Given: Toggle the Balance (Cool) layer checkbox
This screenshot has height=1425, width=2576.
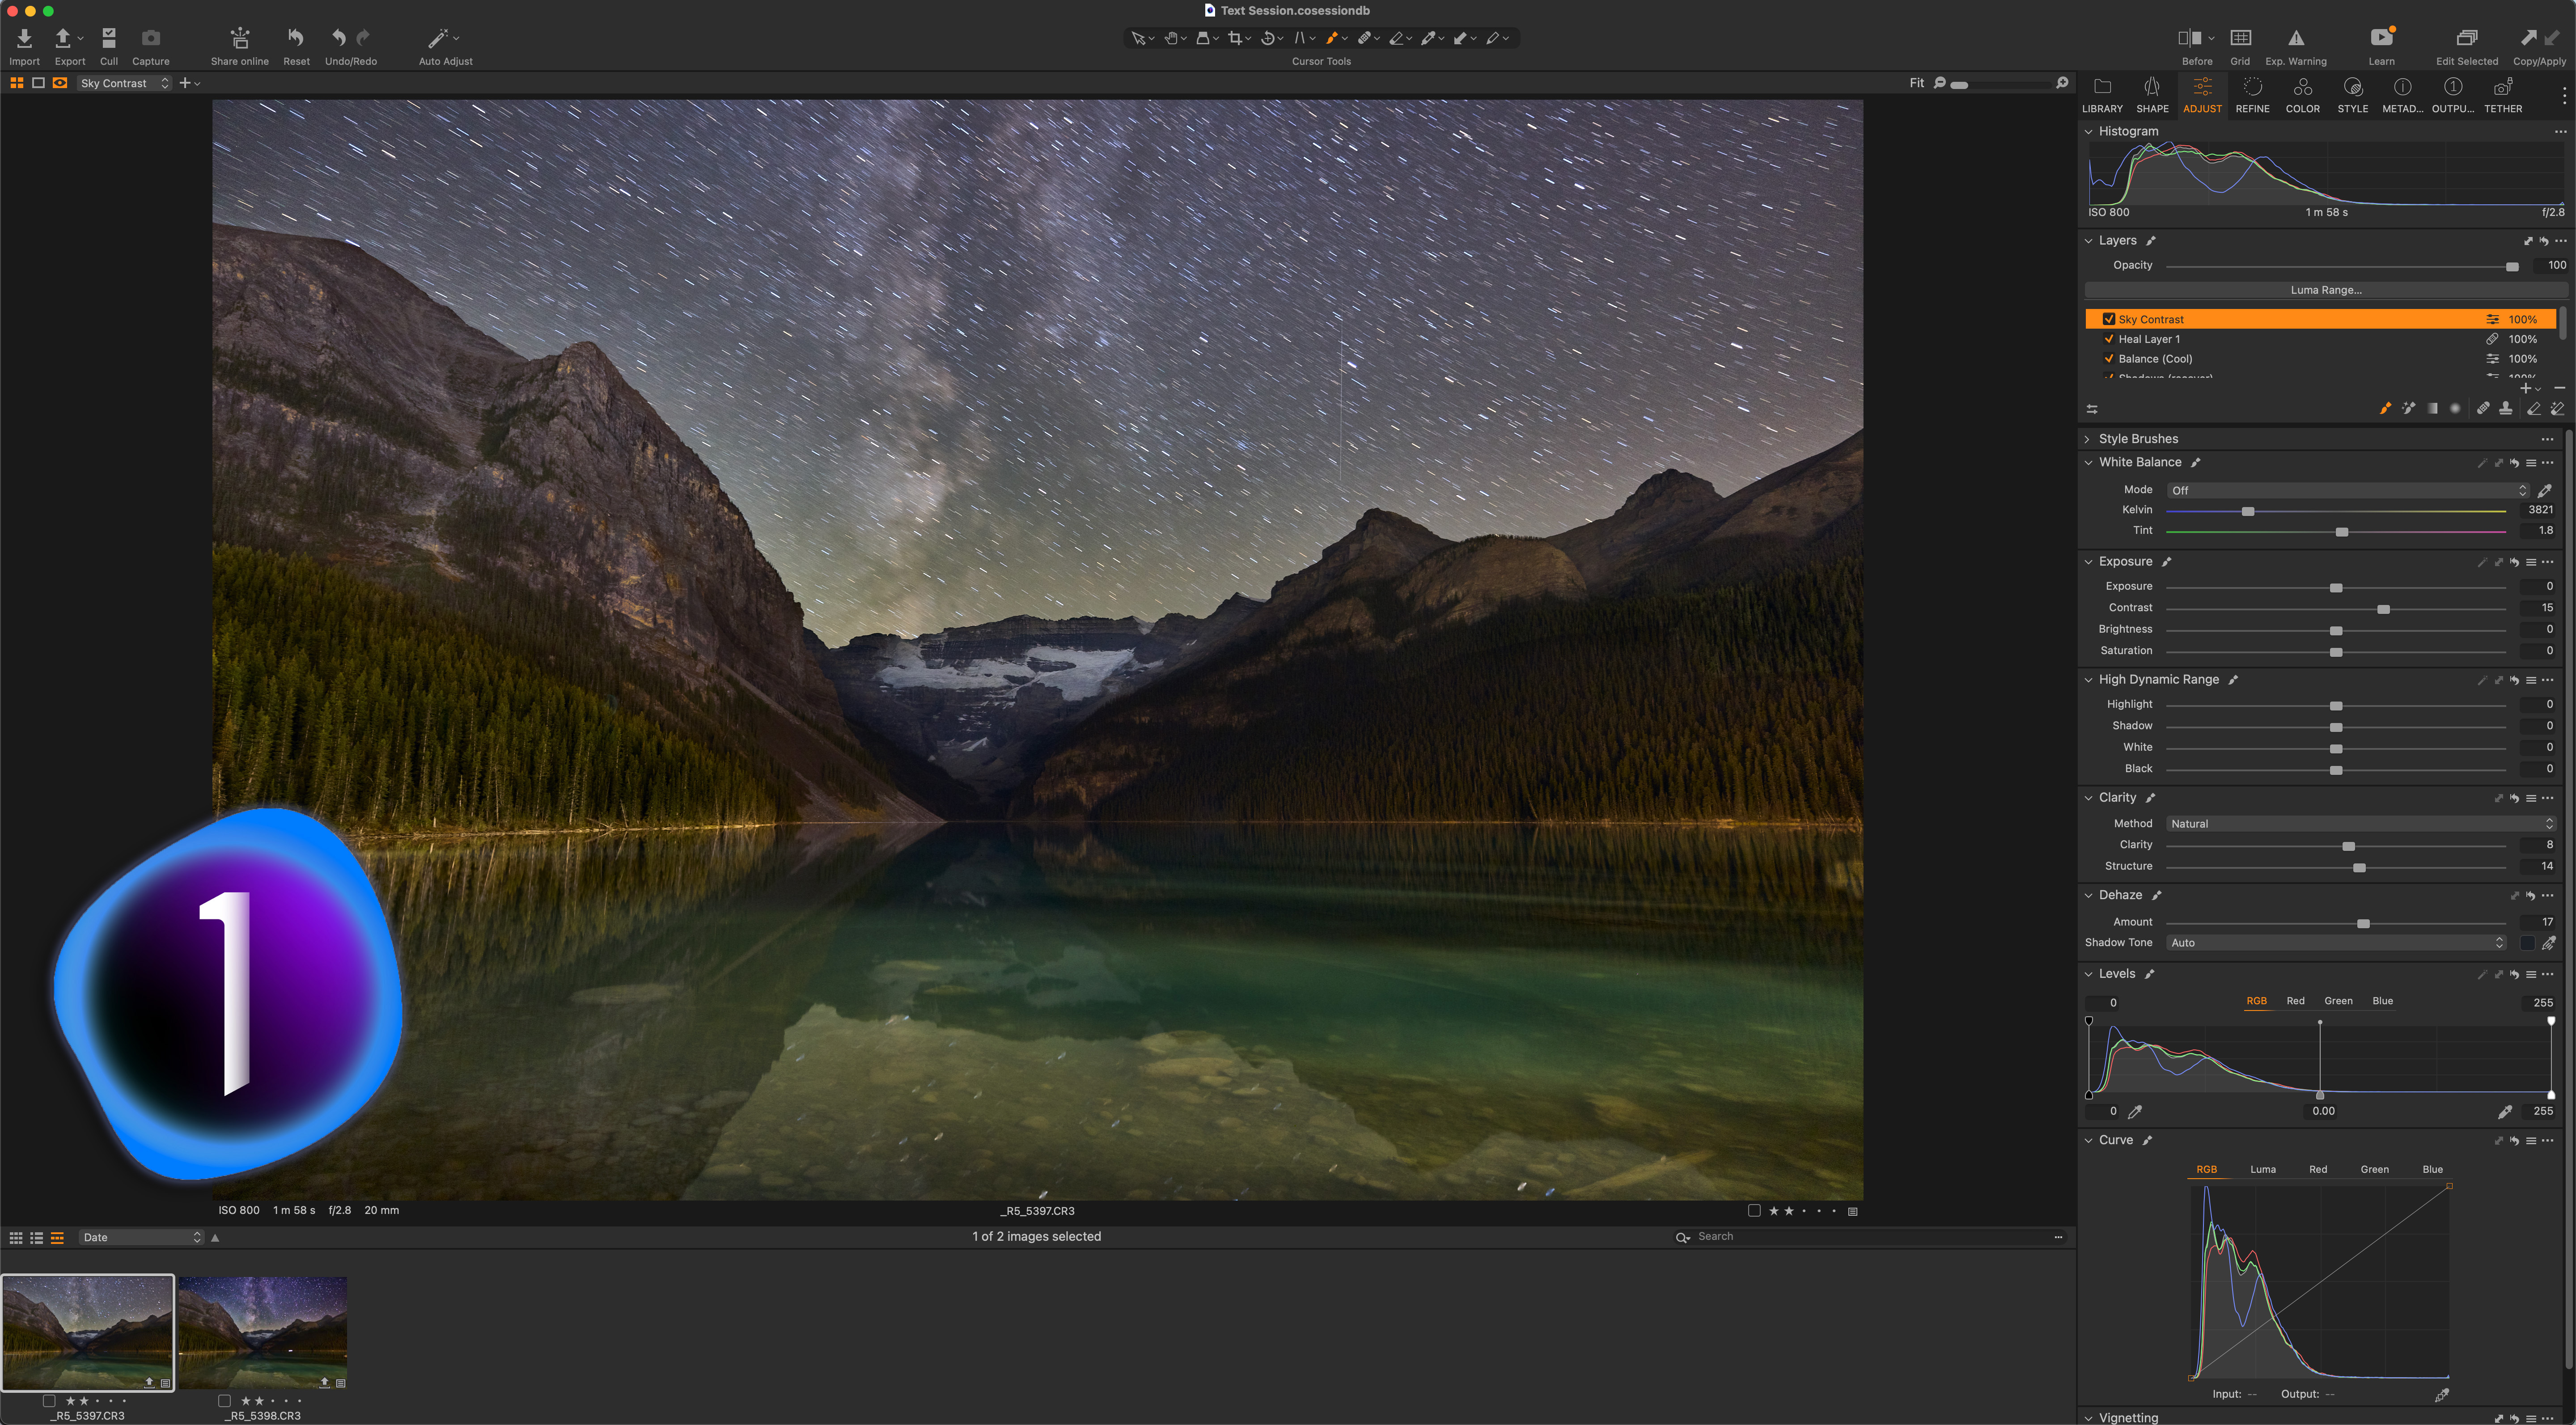Looking at the screenshot, I should pyautogui.click(x=2108, y=359).
